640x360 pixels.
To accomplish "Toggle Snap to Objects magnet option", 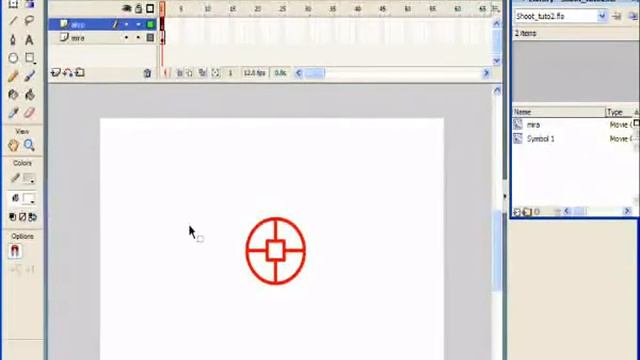I will (x=15, y=251).
